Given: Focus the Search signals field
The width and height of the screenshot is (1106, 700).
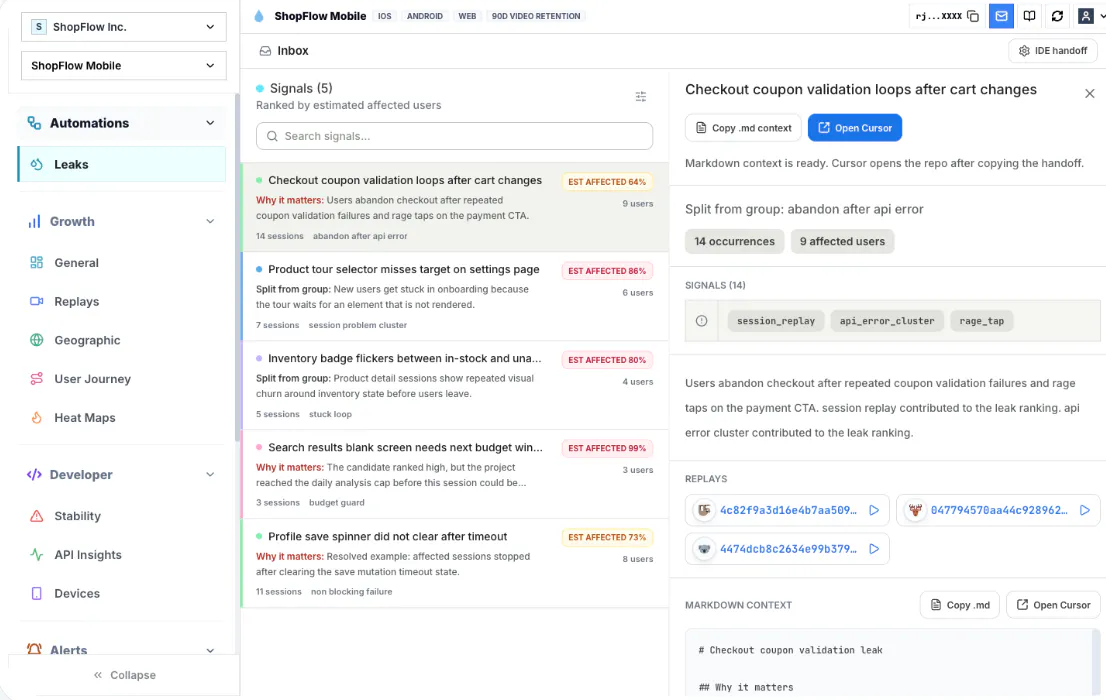Looking at the screenshot, I should tap(454, 136).
